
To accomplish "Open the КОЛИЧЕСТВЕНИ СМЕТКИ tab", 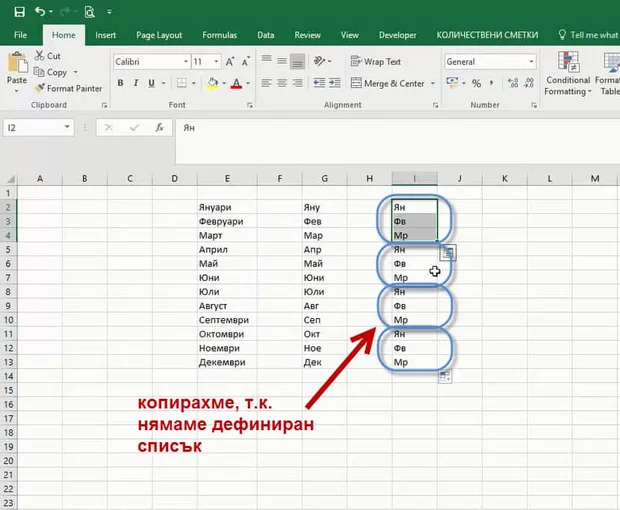I will [487, 35].
